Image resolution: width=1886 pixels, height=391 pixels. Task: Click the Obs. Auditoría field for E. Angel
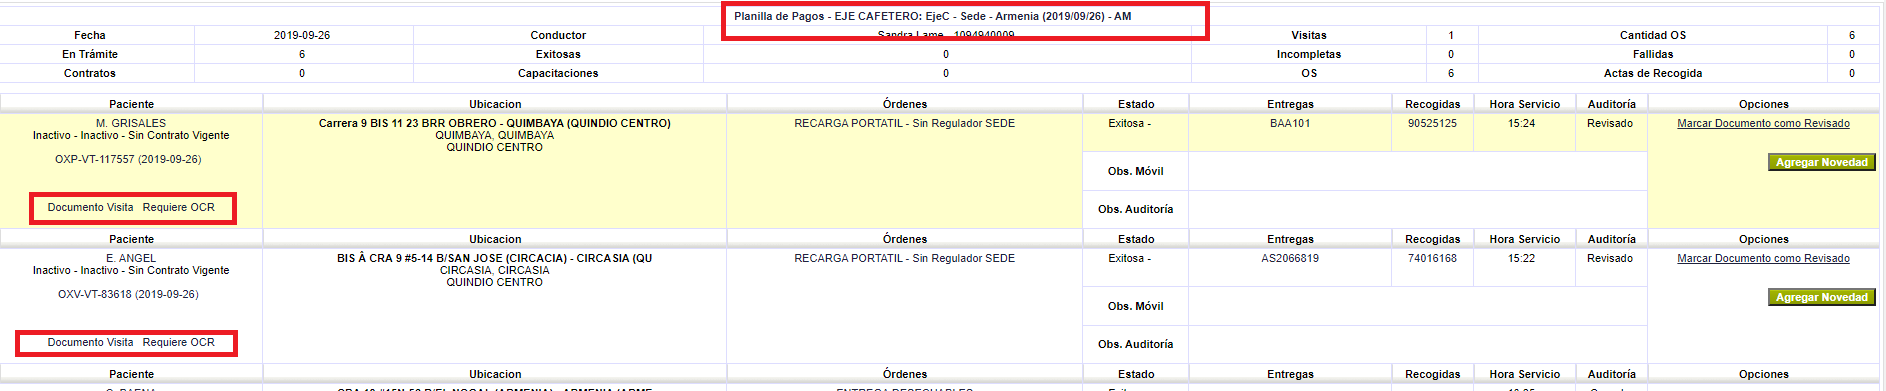(1417, 344)
